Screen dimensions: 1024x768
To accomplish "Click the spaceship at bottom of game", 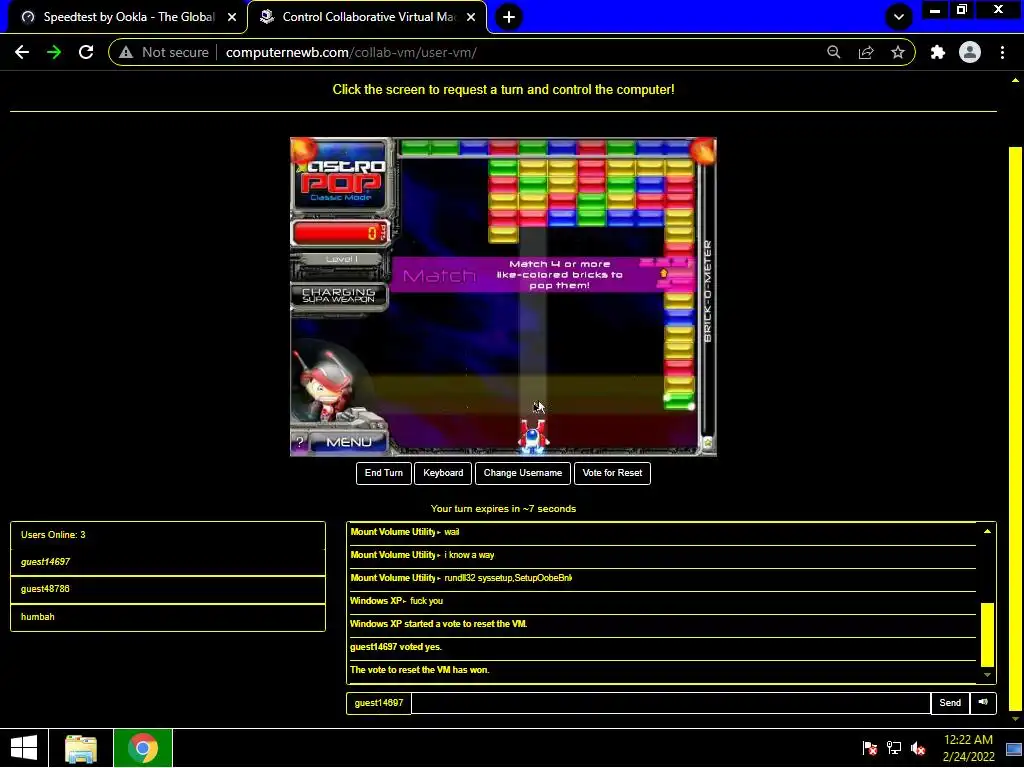I will (x=533, y=437).
